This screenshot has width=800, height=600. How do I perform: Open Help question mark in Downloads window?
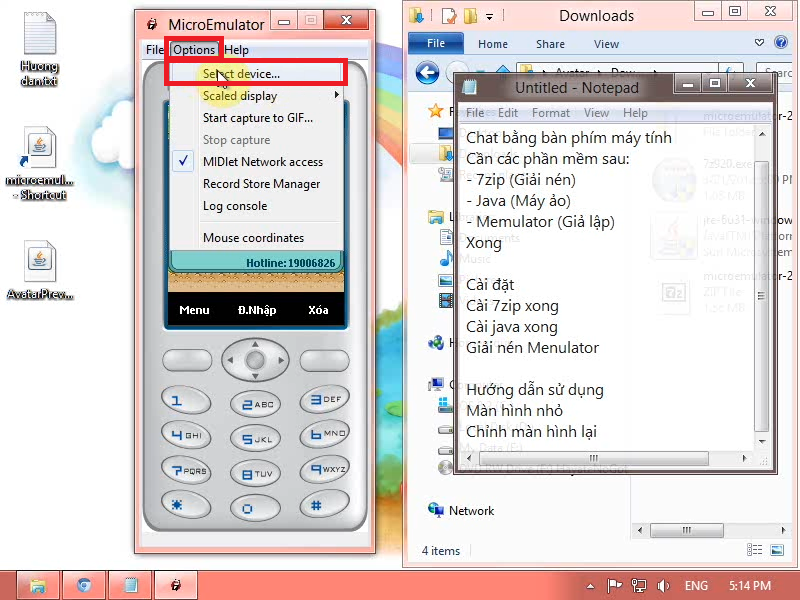pos(781,42)
